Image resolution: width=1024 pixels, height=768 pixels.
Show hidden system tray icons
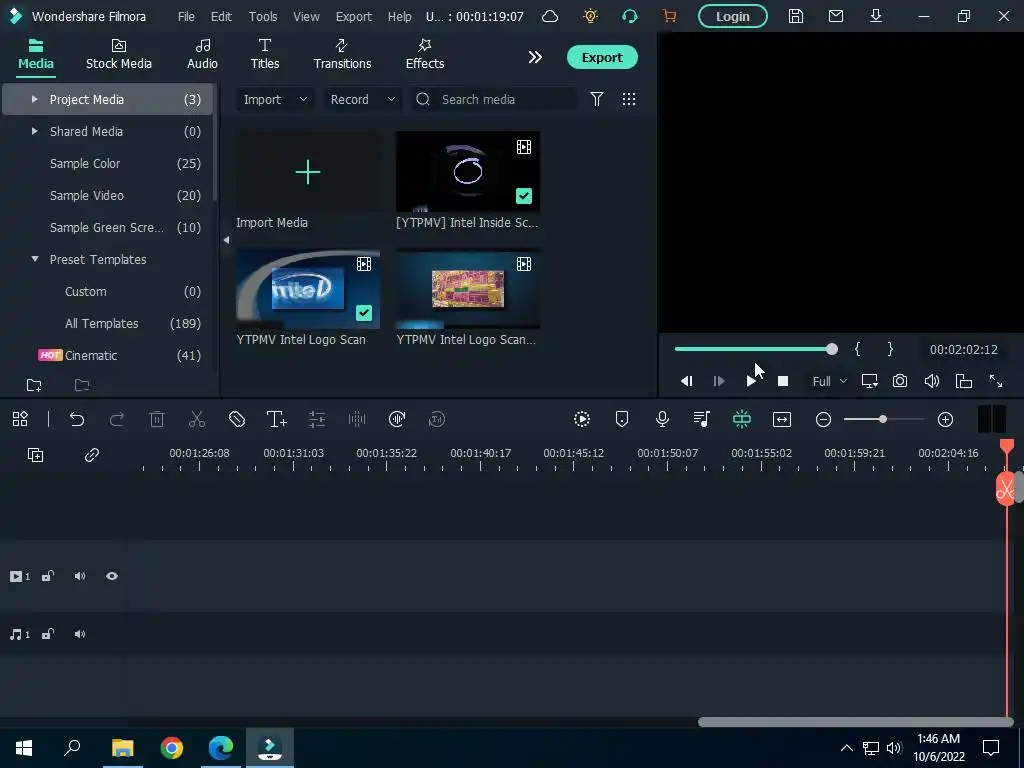tap(846, 748)
